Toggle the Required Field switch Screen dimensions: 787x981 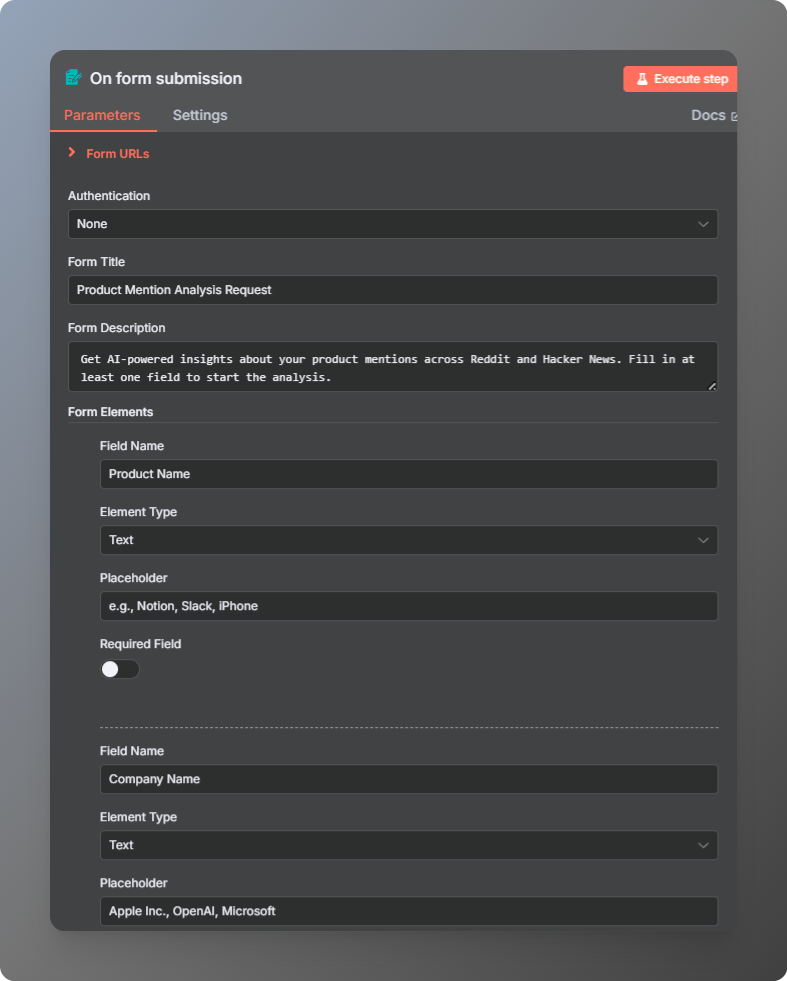pos(119,669)
